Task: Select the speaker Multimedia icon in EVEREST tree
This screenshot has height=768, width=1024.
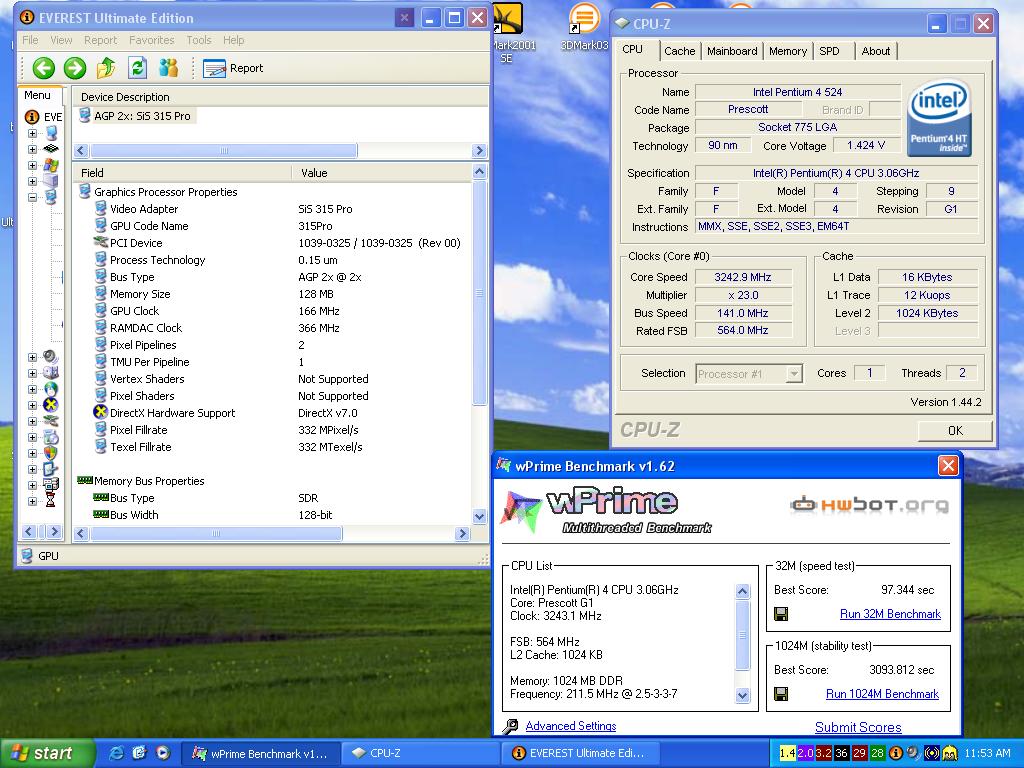Action: tap(50, 357)
